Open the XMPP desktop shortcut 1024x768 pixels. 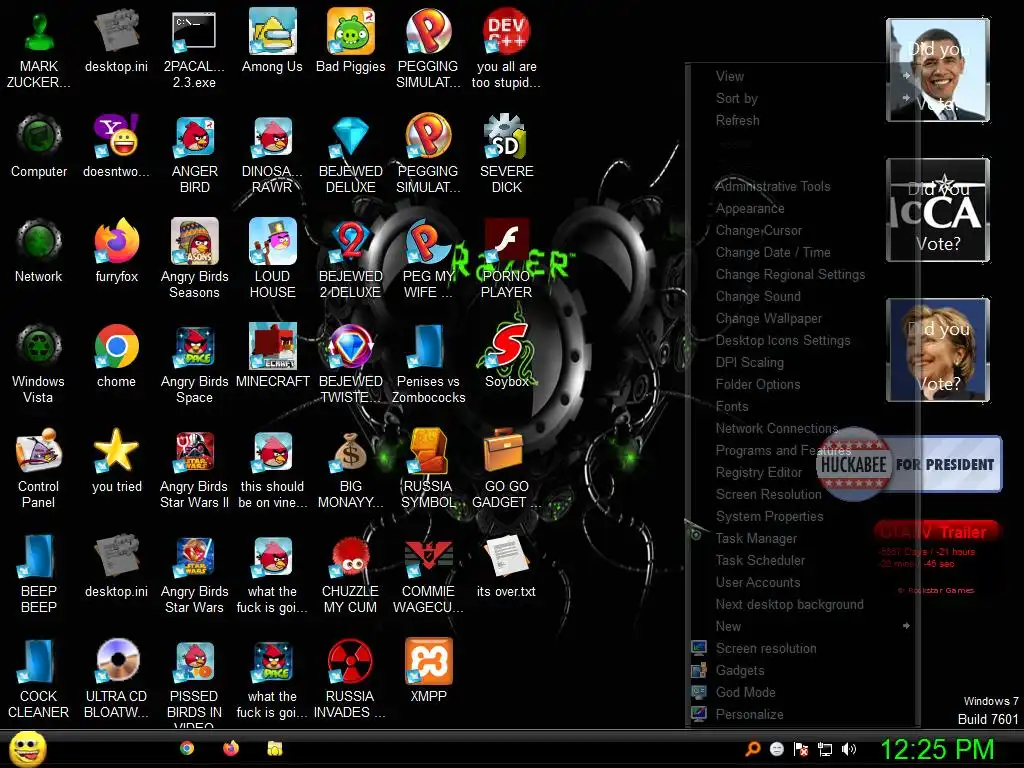(428, 671)
